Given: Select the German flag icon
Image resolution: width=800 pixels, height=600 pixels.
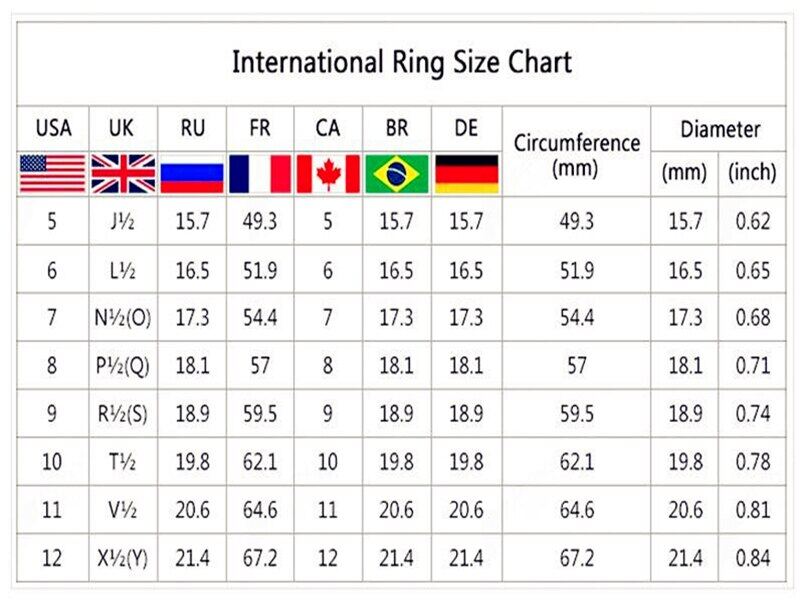Looking at the screenshot, I should pyautogui.click(x=466, y=173).
